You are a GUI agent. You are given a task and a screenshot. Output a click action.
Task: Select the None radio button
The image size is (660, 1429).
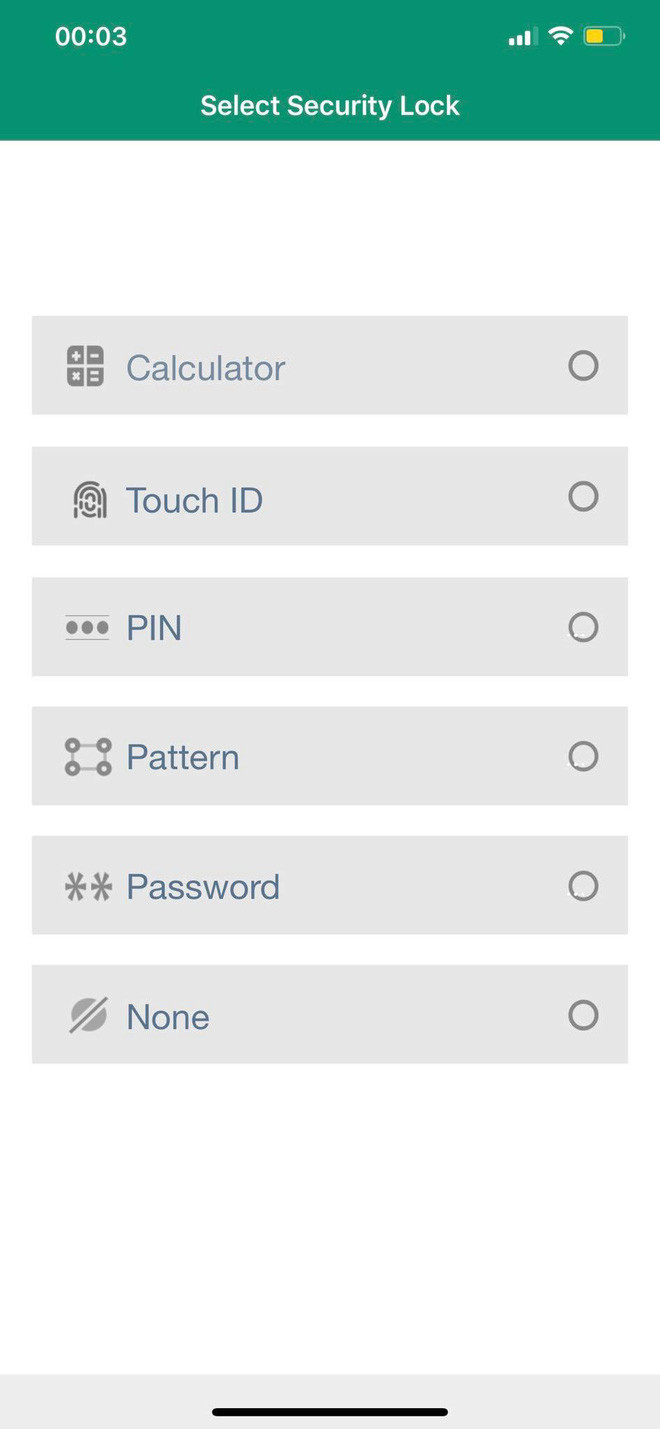(583, 1015)
